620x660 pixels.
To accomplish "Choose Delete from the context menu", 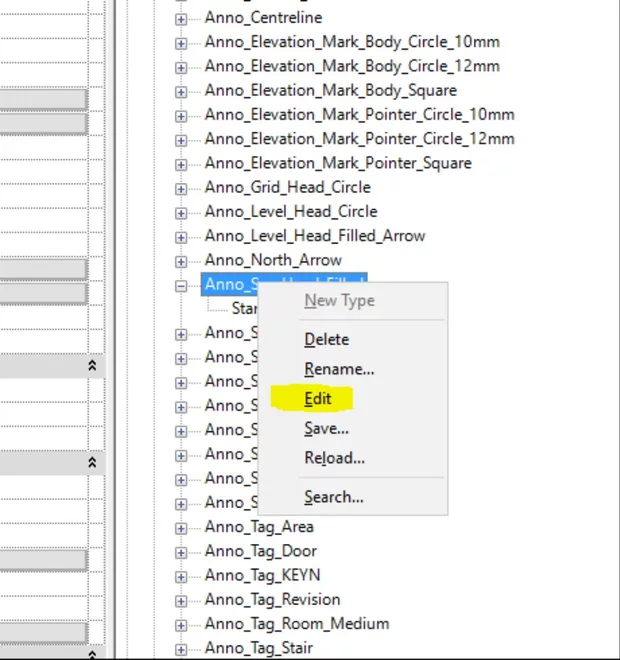I will (326, 339).
